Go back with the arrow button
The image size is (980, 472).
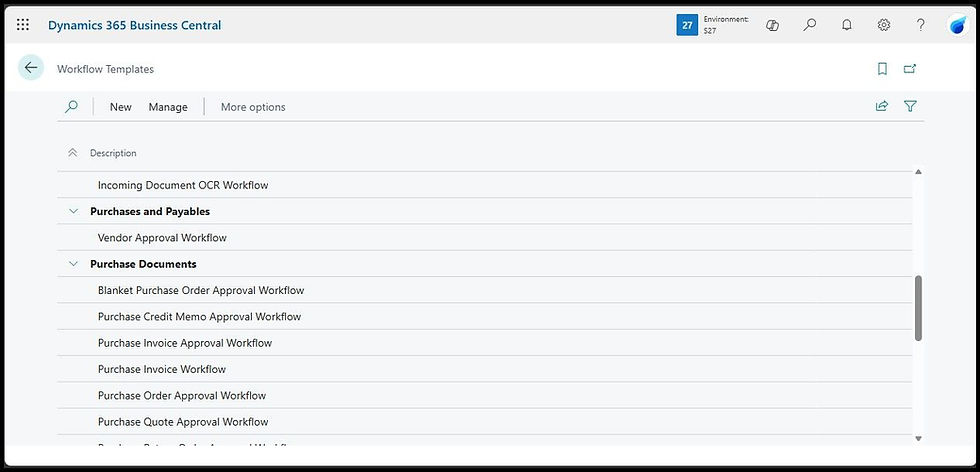pos(31,68)
